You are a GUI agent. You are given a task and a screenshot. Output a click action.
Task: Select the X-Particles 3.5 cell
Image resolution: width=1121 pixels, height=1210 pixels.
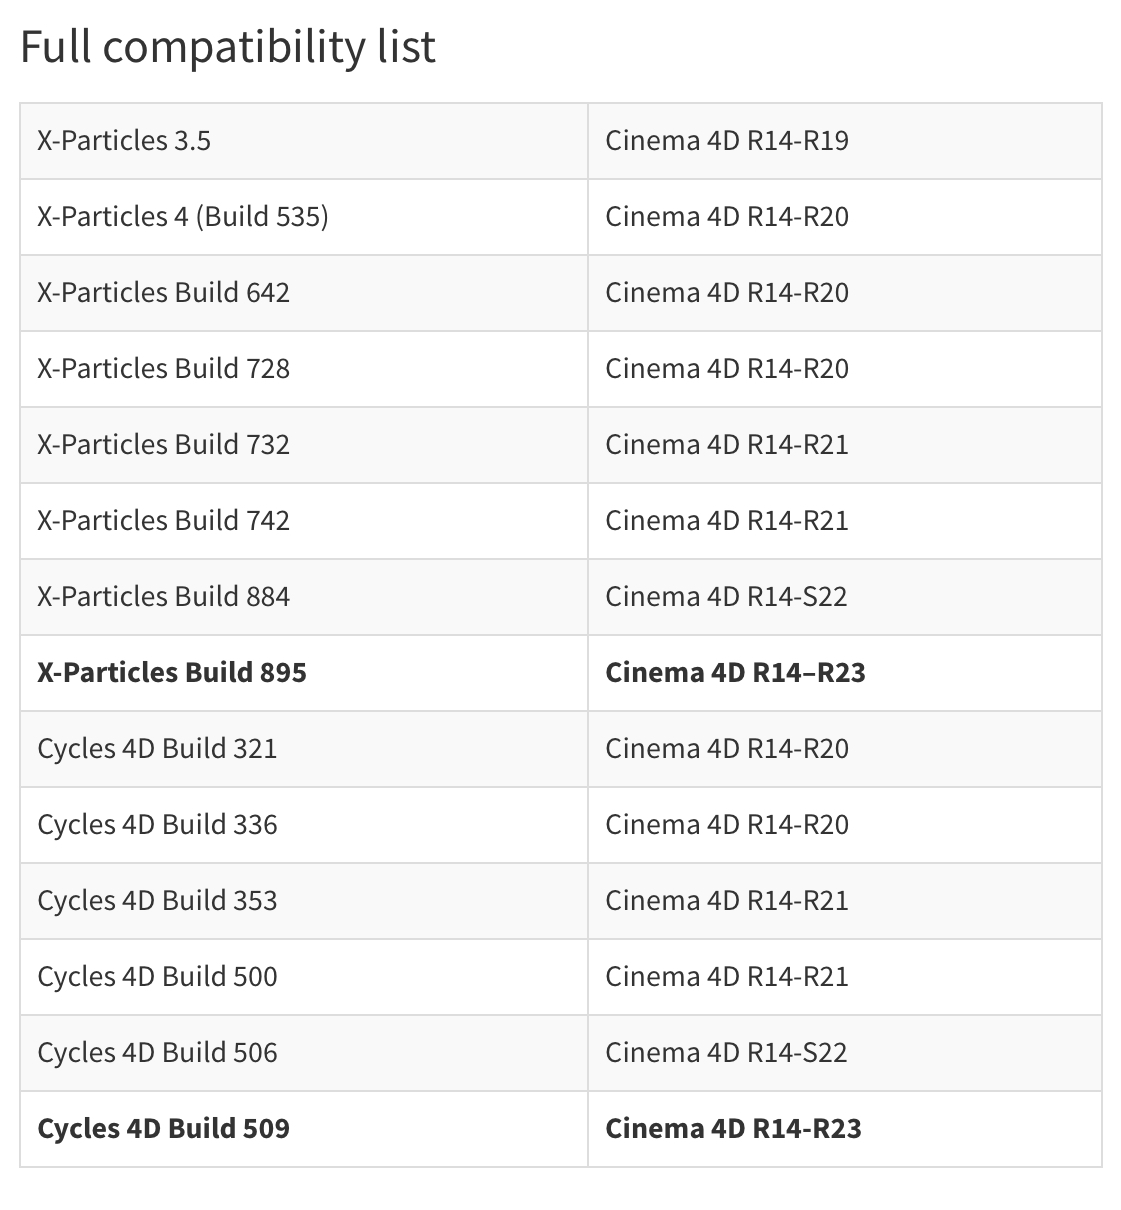coord(124,141)
